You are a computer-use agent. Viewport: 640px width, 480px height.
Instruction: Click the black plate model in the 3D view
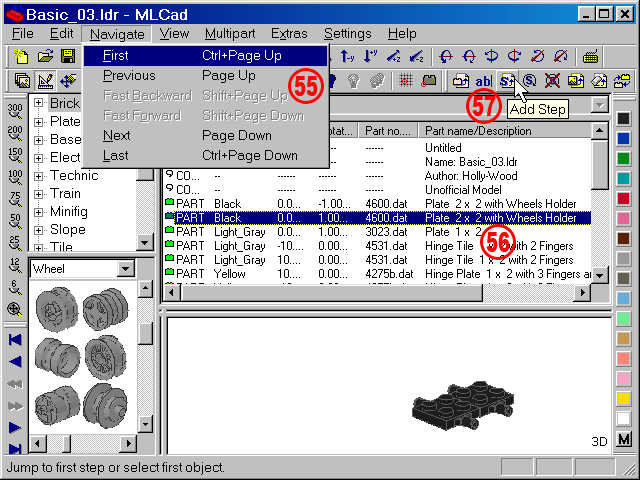(462, 405)
